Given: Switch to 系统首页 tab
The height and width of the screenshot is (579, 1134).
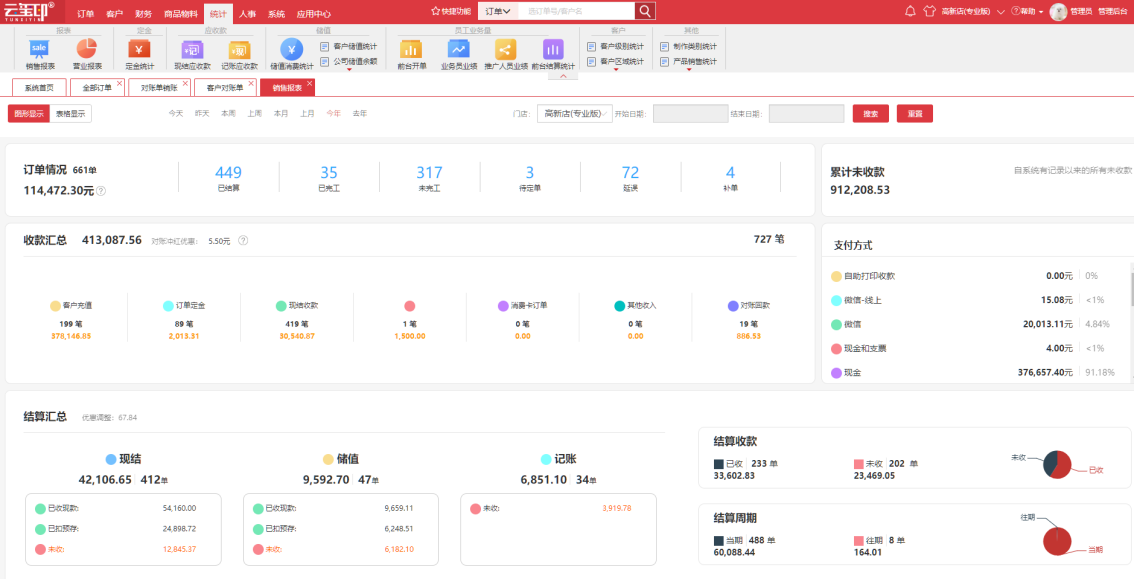Looking at the screenshot, I should click(39, 87).
